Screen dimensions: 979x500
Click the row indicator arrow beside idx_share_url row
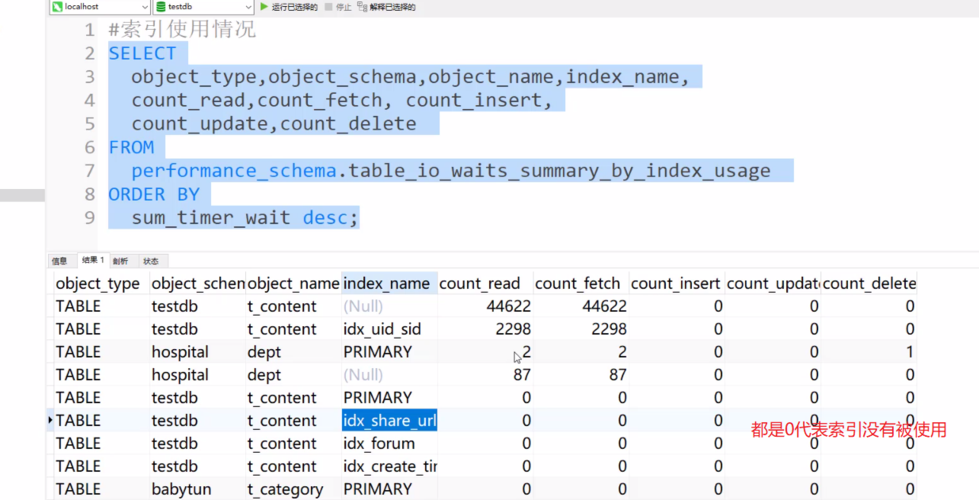pyautogui.click(x=50, y=420)
